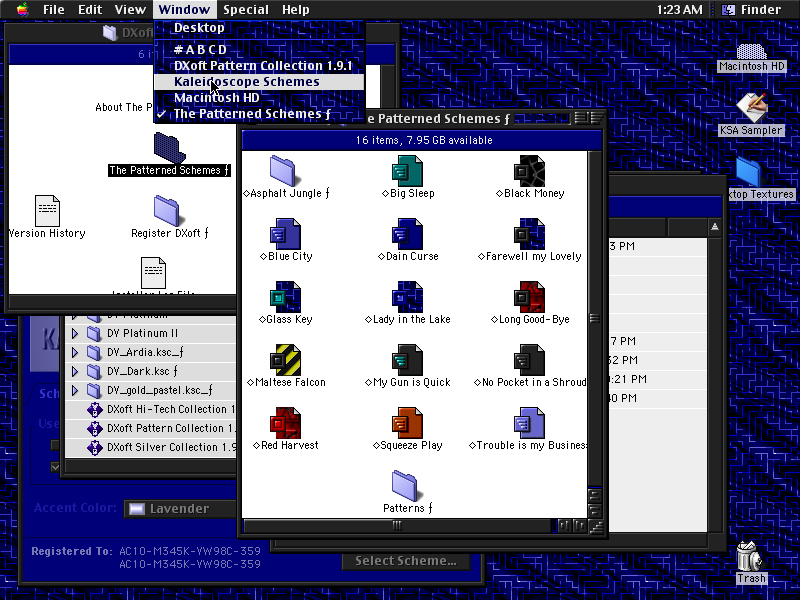
Task: Select the Version History document icon
Action: point(47,210)
